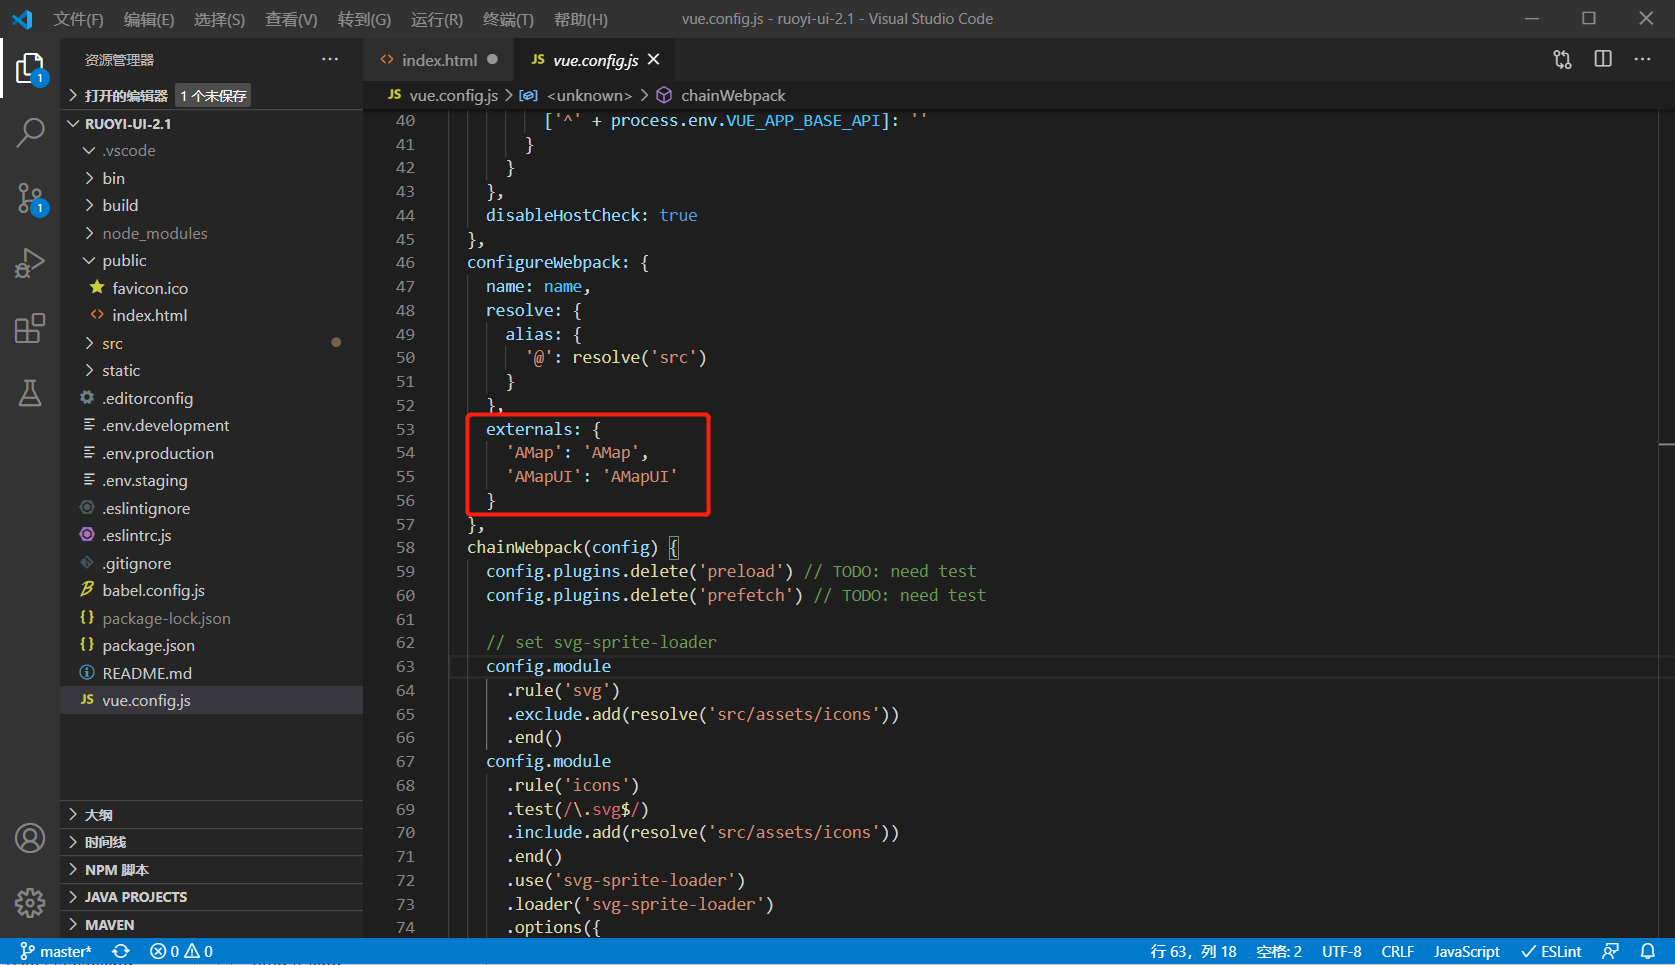The image size is (1675, 965).
Task: Open the Explorer view in activity bar
Action: pos(30,69)
